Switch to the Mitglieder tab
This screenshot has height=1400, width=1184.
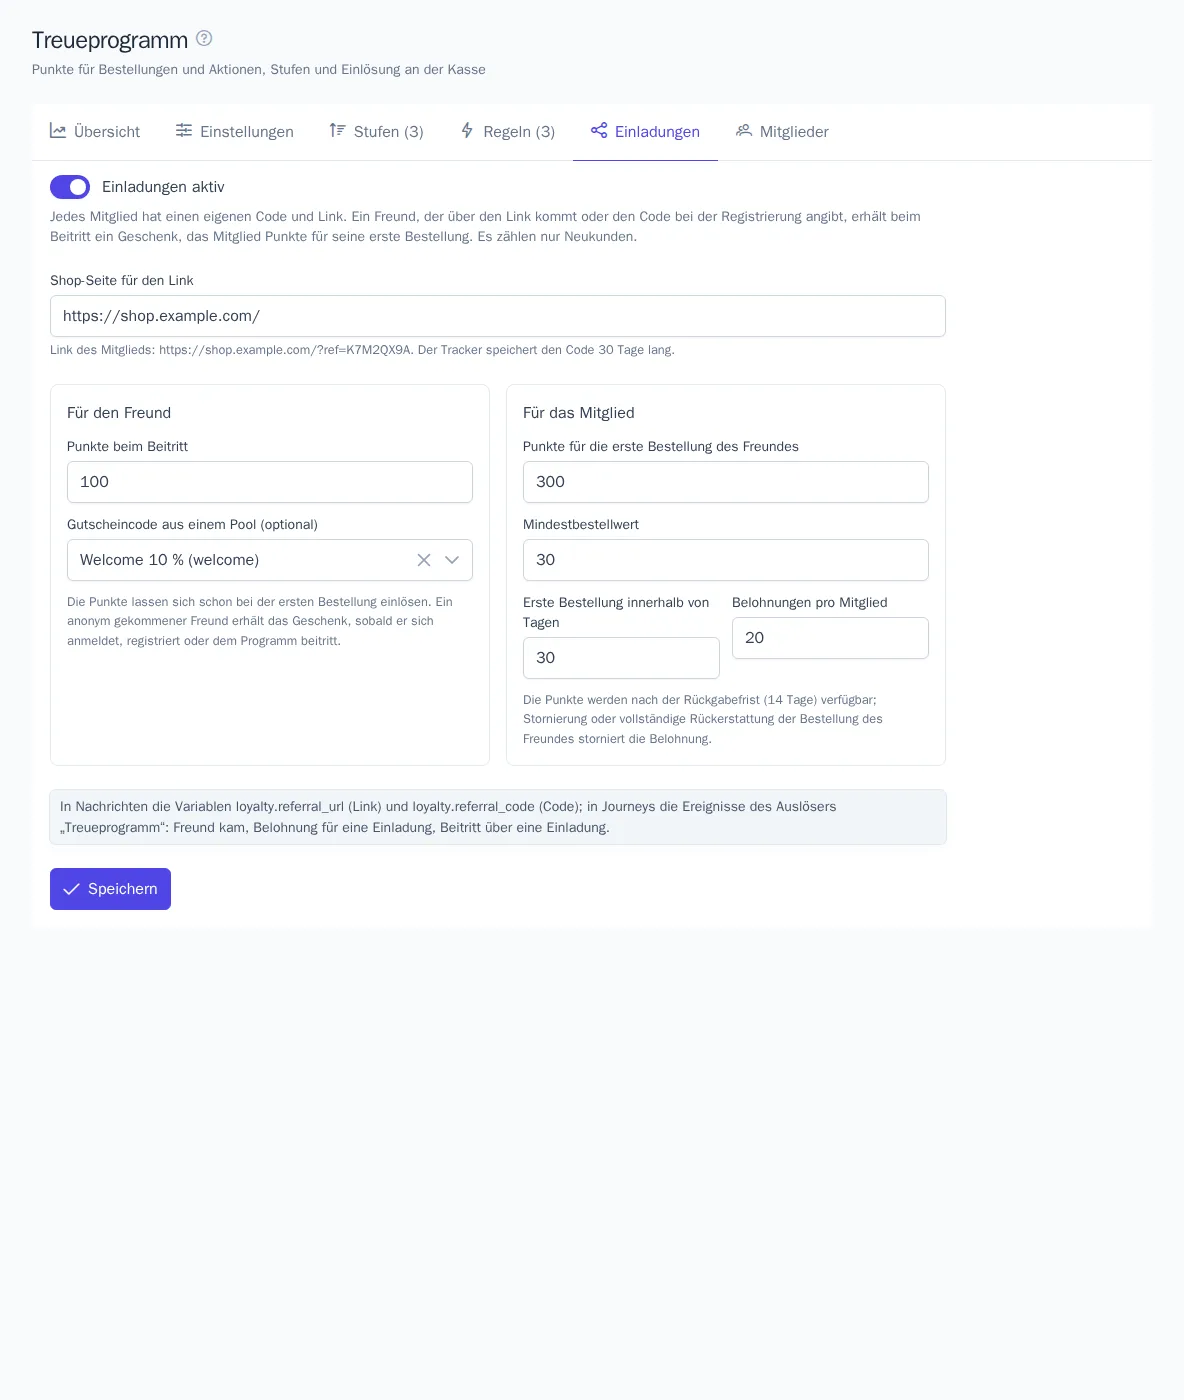point(782,132)
